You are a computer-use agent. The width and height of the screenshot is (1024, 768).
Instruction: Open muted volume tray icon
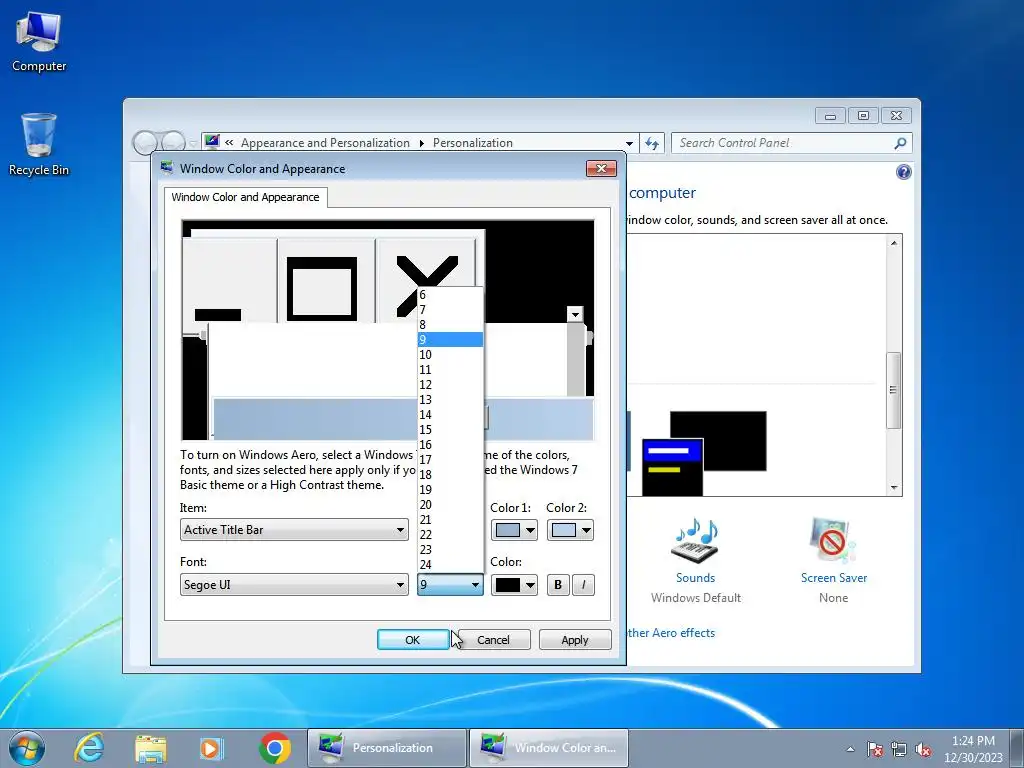point(923,749)
